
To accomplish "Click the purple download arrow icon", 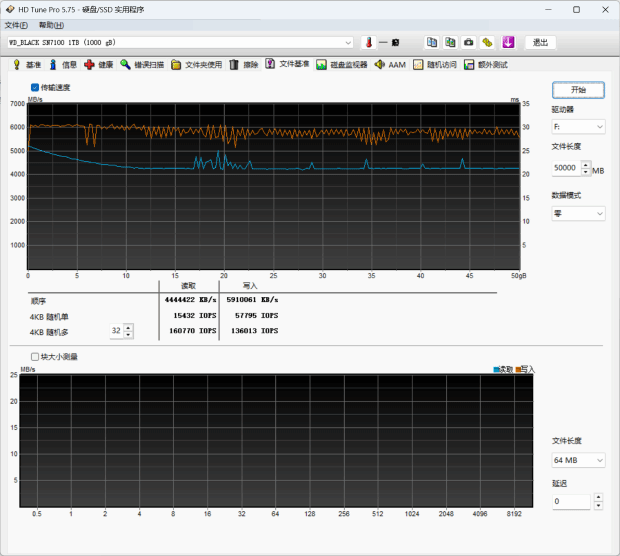I will coord(508,42).
